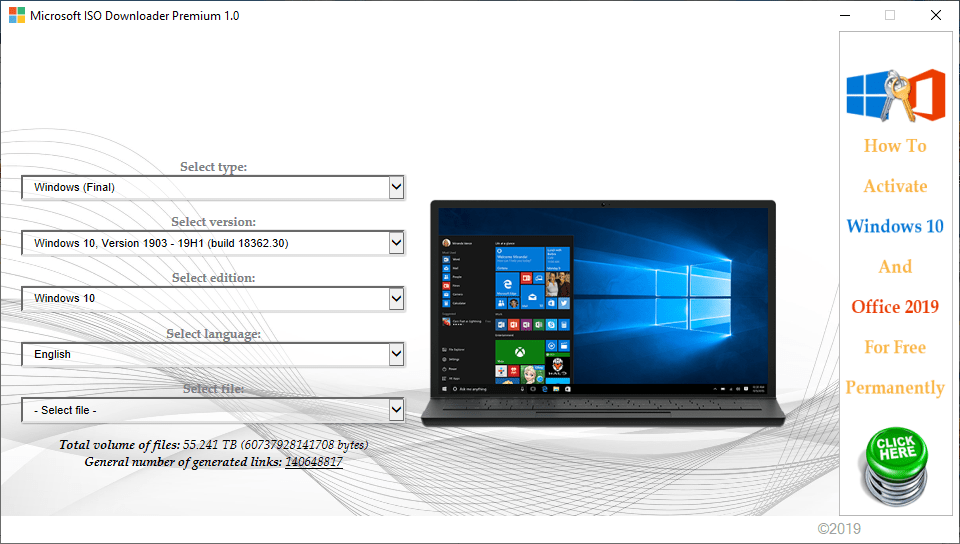This screenshot has width=960, height=544.
Task: Expand the Select edition dropdown arrow
Action: [x=396, y=299]
